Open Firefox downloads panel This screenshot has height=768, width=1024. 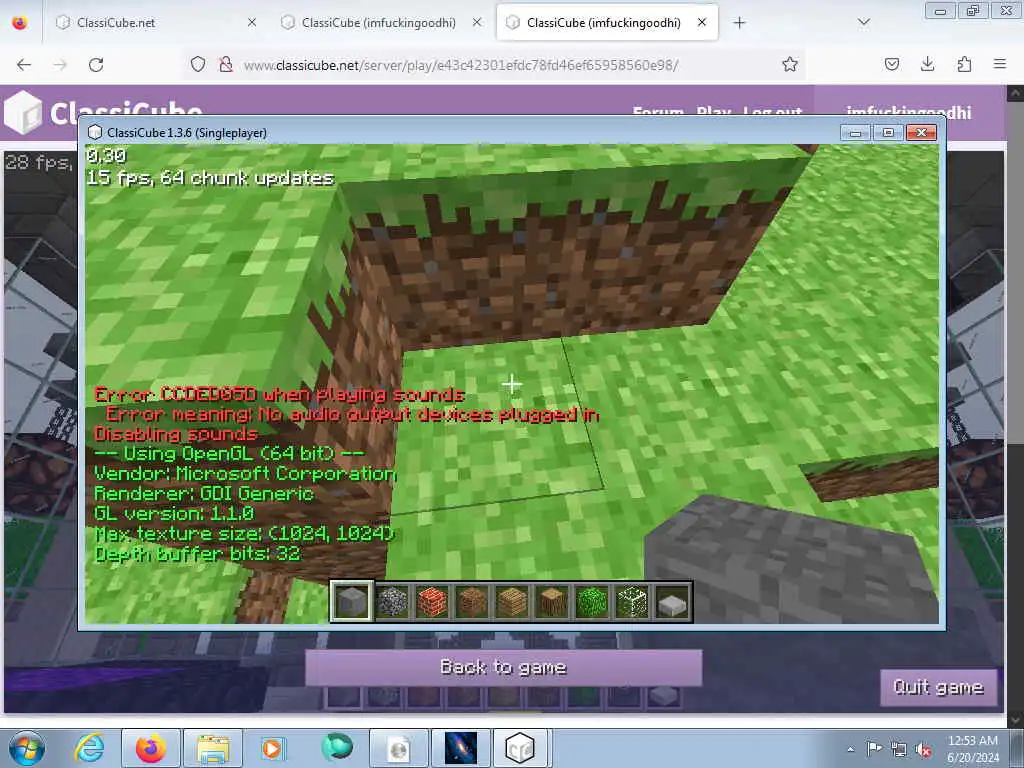(927, 64)
